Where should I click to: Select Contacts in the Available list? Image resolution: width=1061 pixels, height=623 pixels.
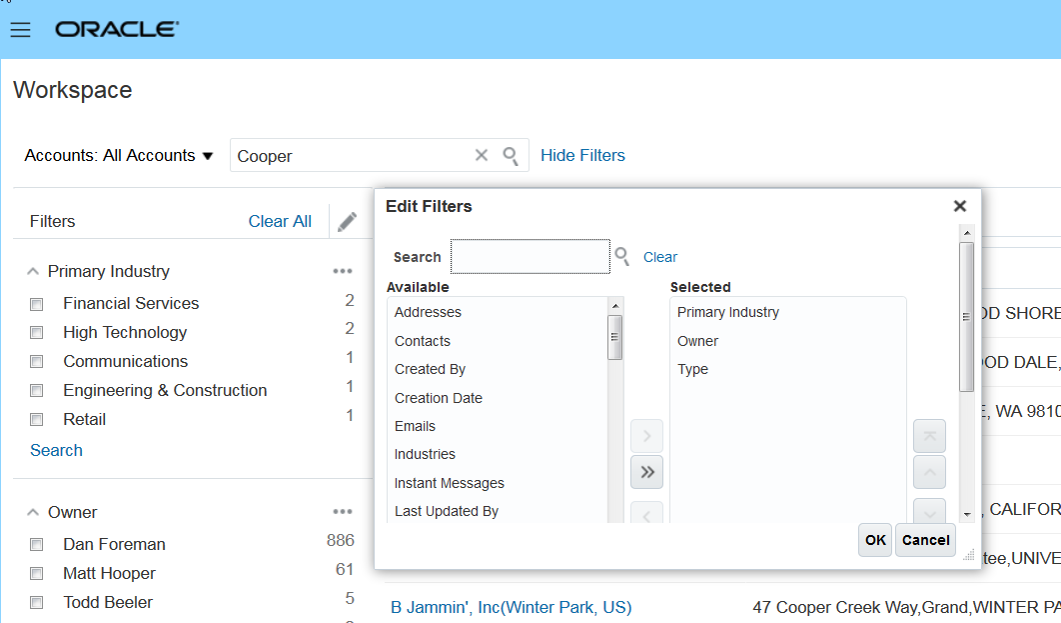click(x=423, y=341)
